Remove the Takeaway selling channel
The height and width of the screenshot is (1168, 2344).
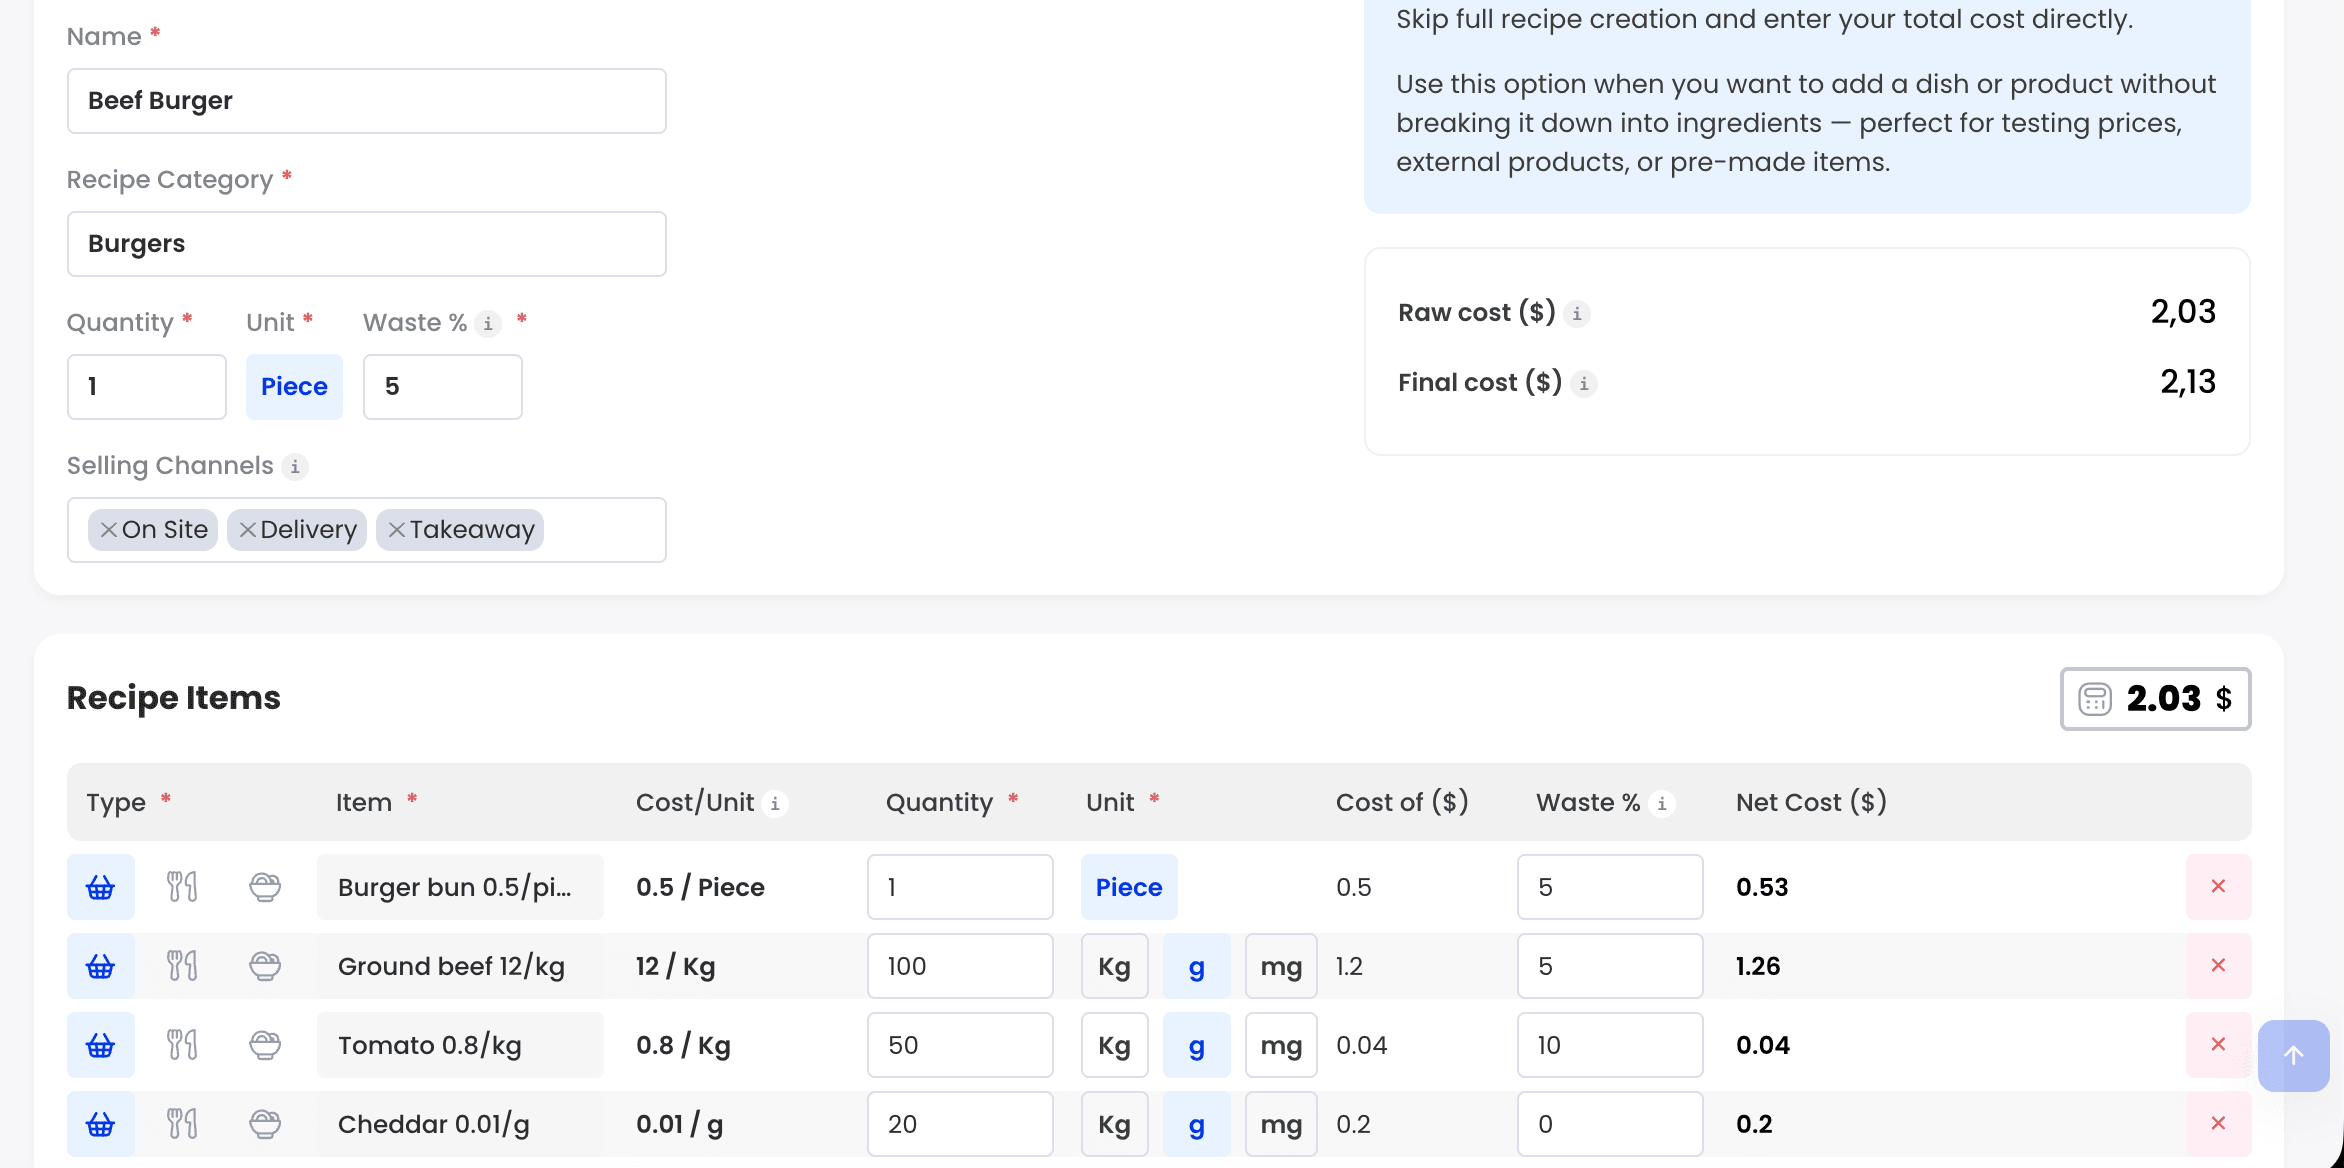pos(397,530)
